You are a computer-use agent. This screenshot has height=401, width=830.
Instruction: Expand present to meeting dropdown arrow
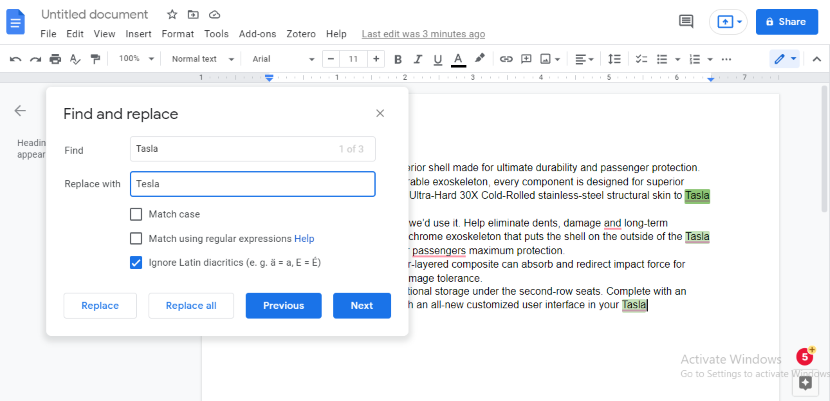pyautogui.click(x=740, y=22)
